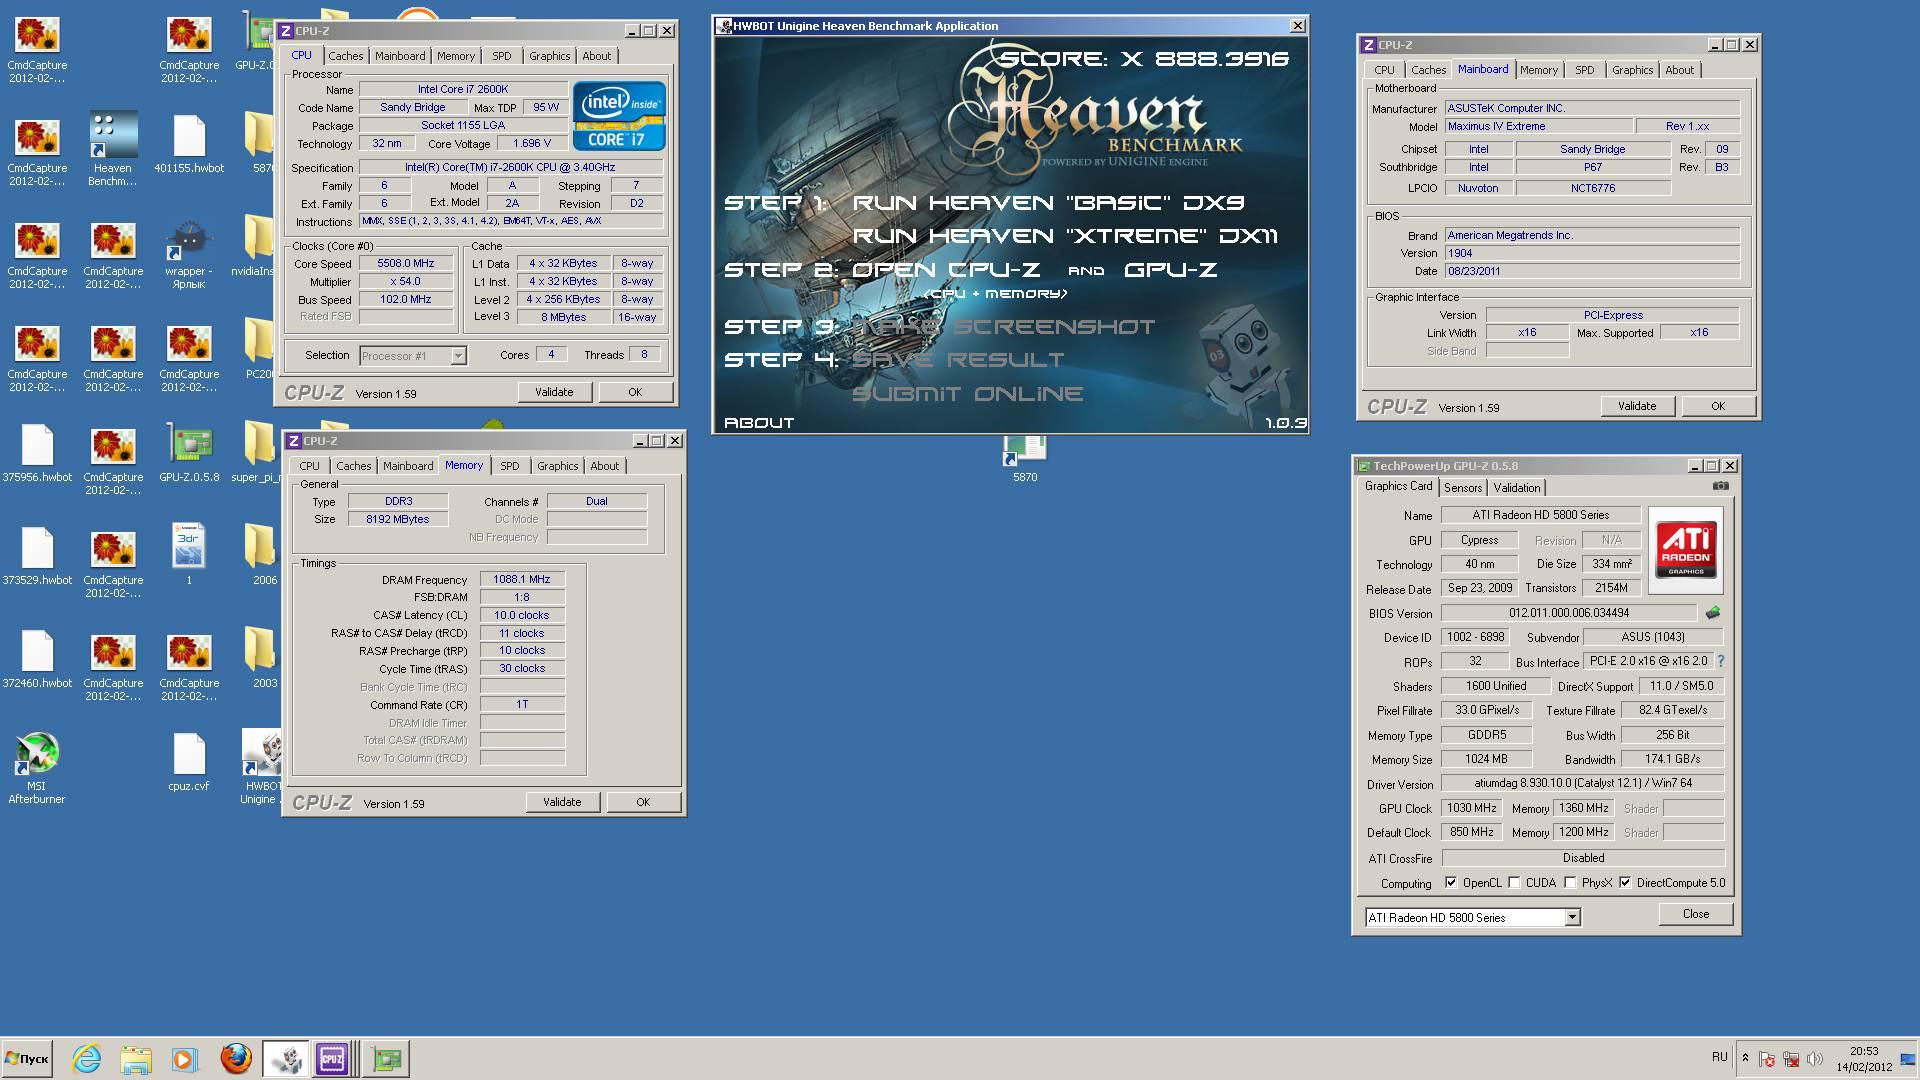Click the Bus Interface question mark icon
The image size is (1920, 1080).
pyautogui.click(x=1721, y=661)
